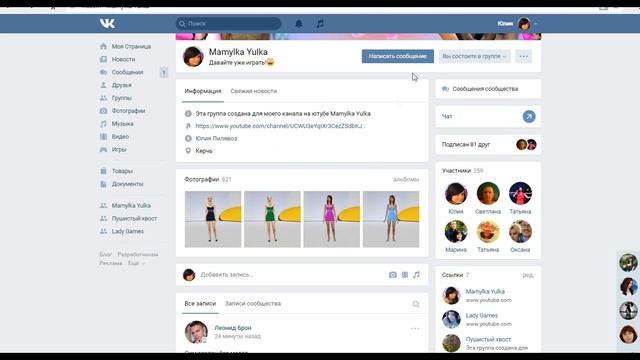This screenshot has height=360, width=640.
Task: Open Группы in the sidebar
Action: 122,98
